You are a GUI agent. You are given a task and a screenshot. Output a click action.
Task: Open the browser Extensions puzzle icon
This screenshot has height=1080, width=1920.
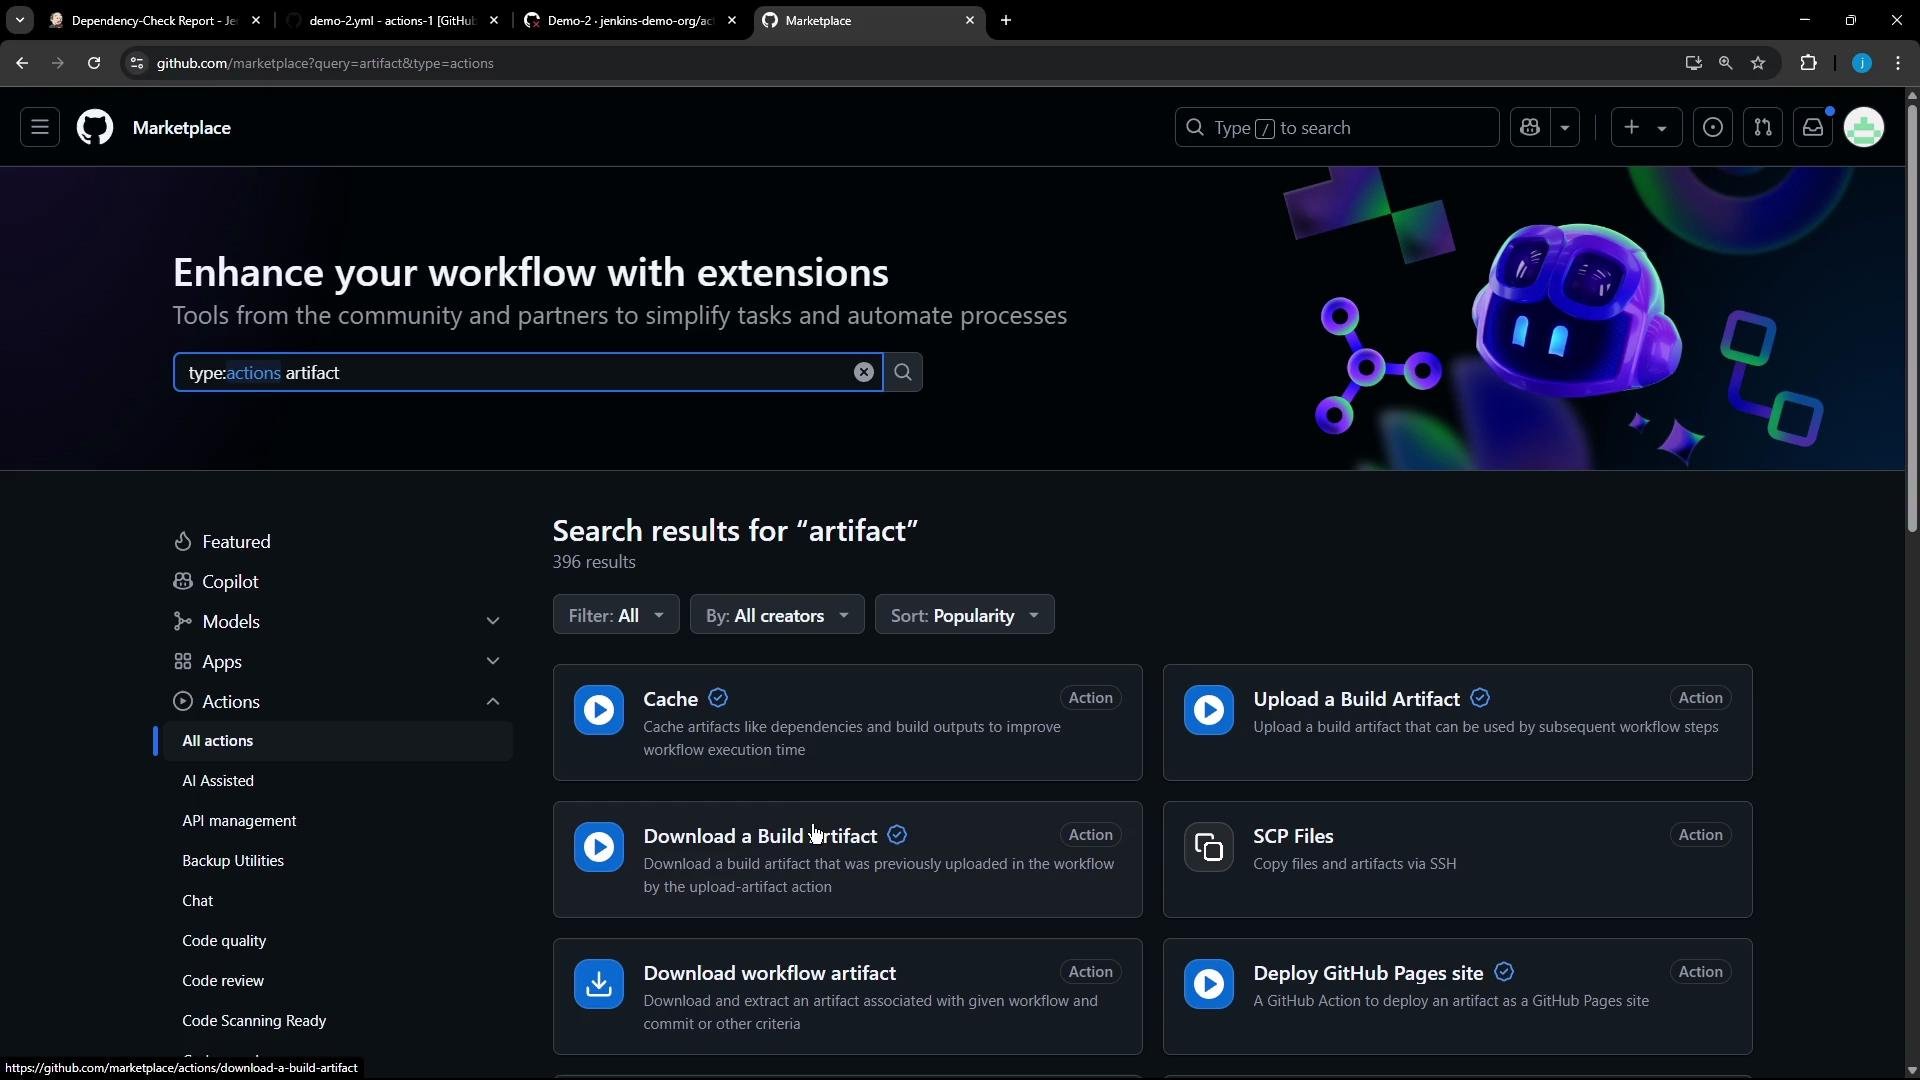point(1808,63)
